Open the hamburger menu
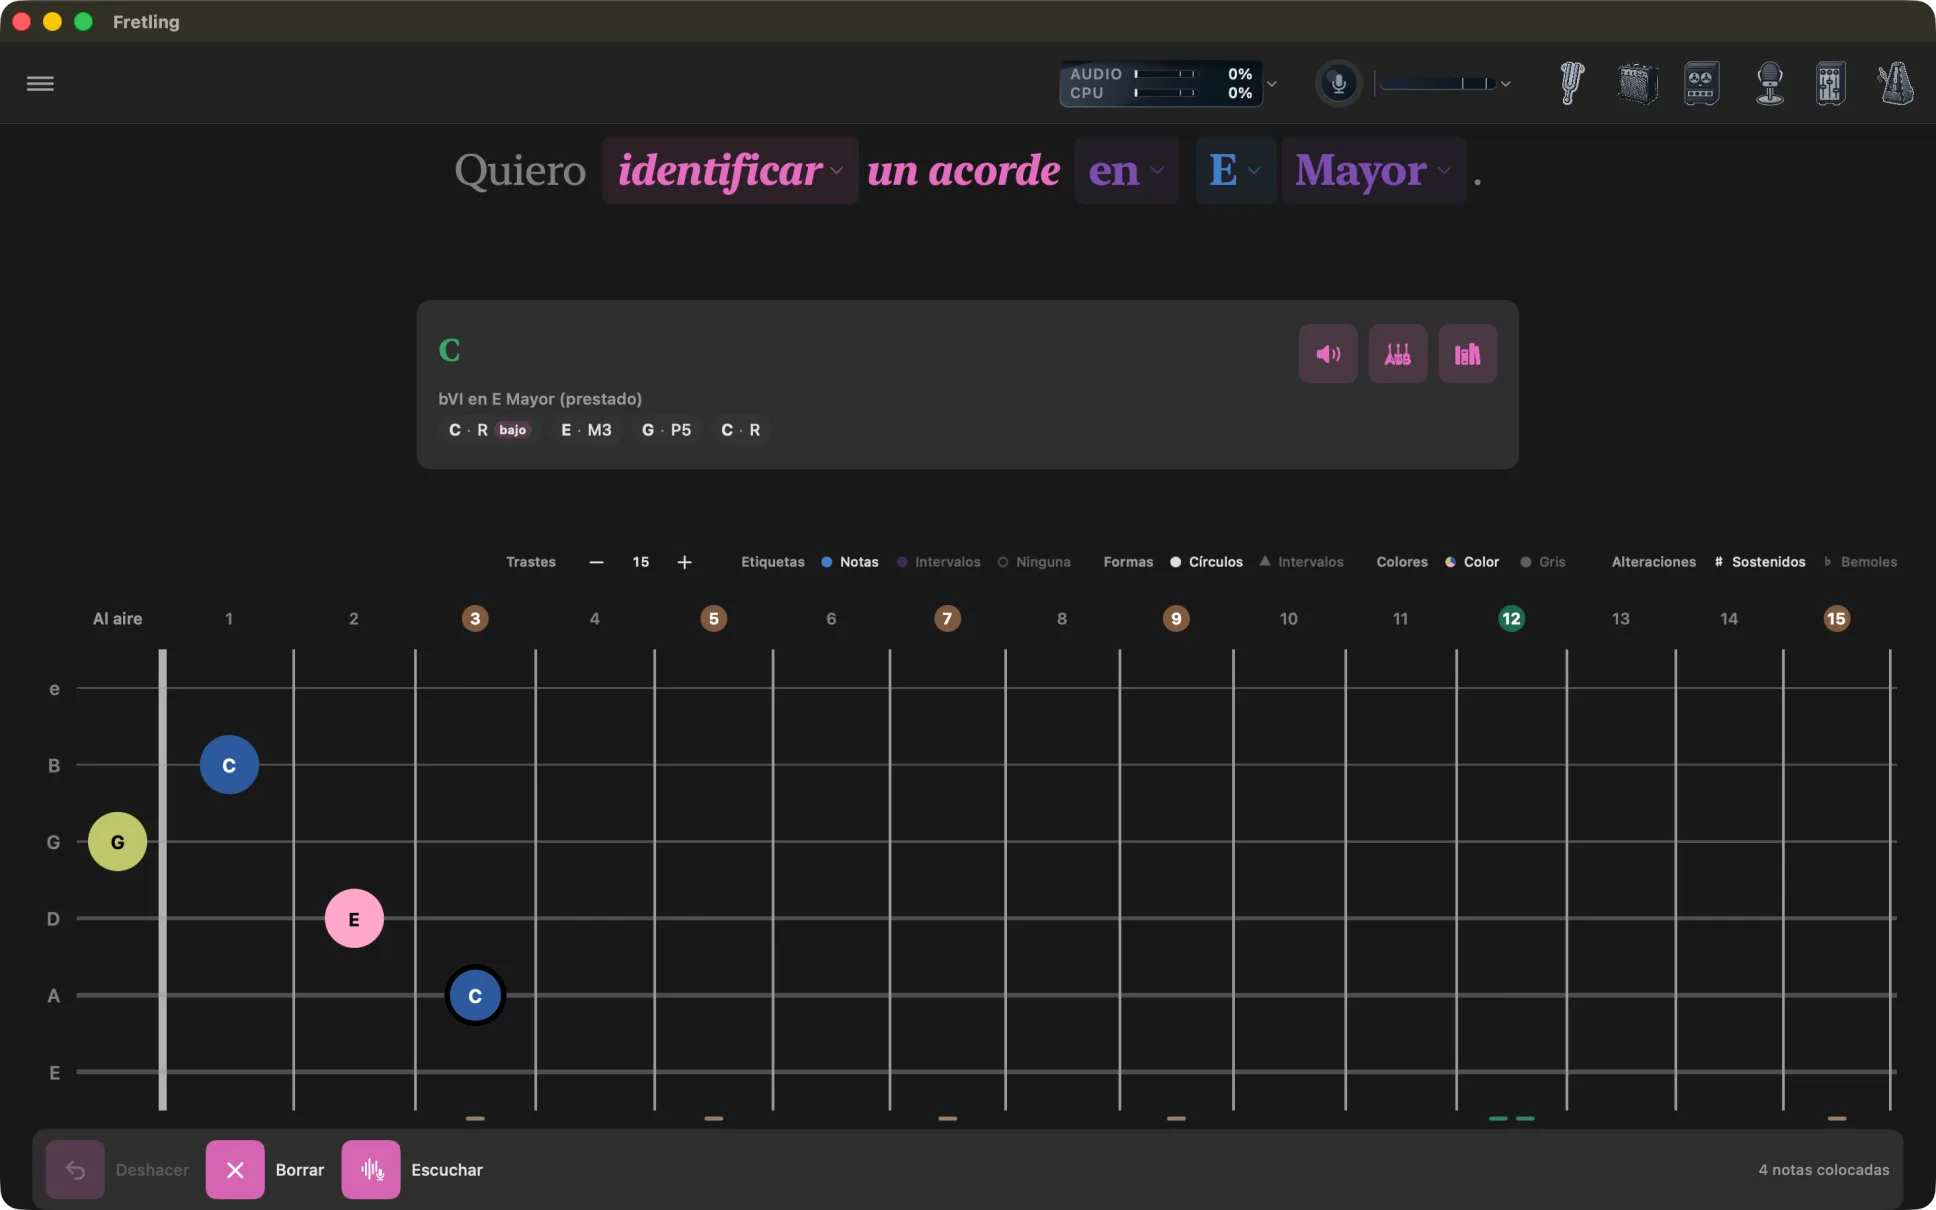Viewport: 1936px width, 1210px height. pyautogui.click(x=40, y=84)
